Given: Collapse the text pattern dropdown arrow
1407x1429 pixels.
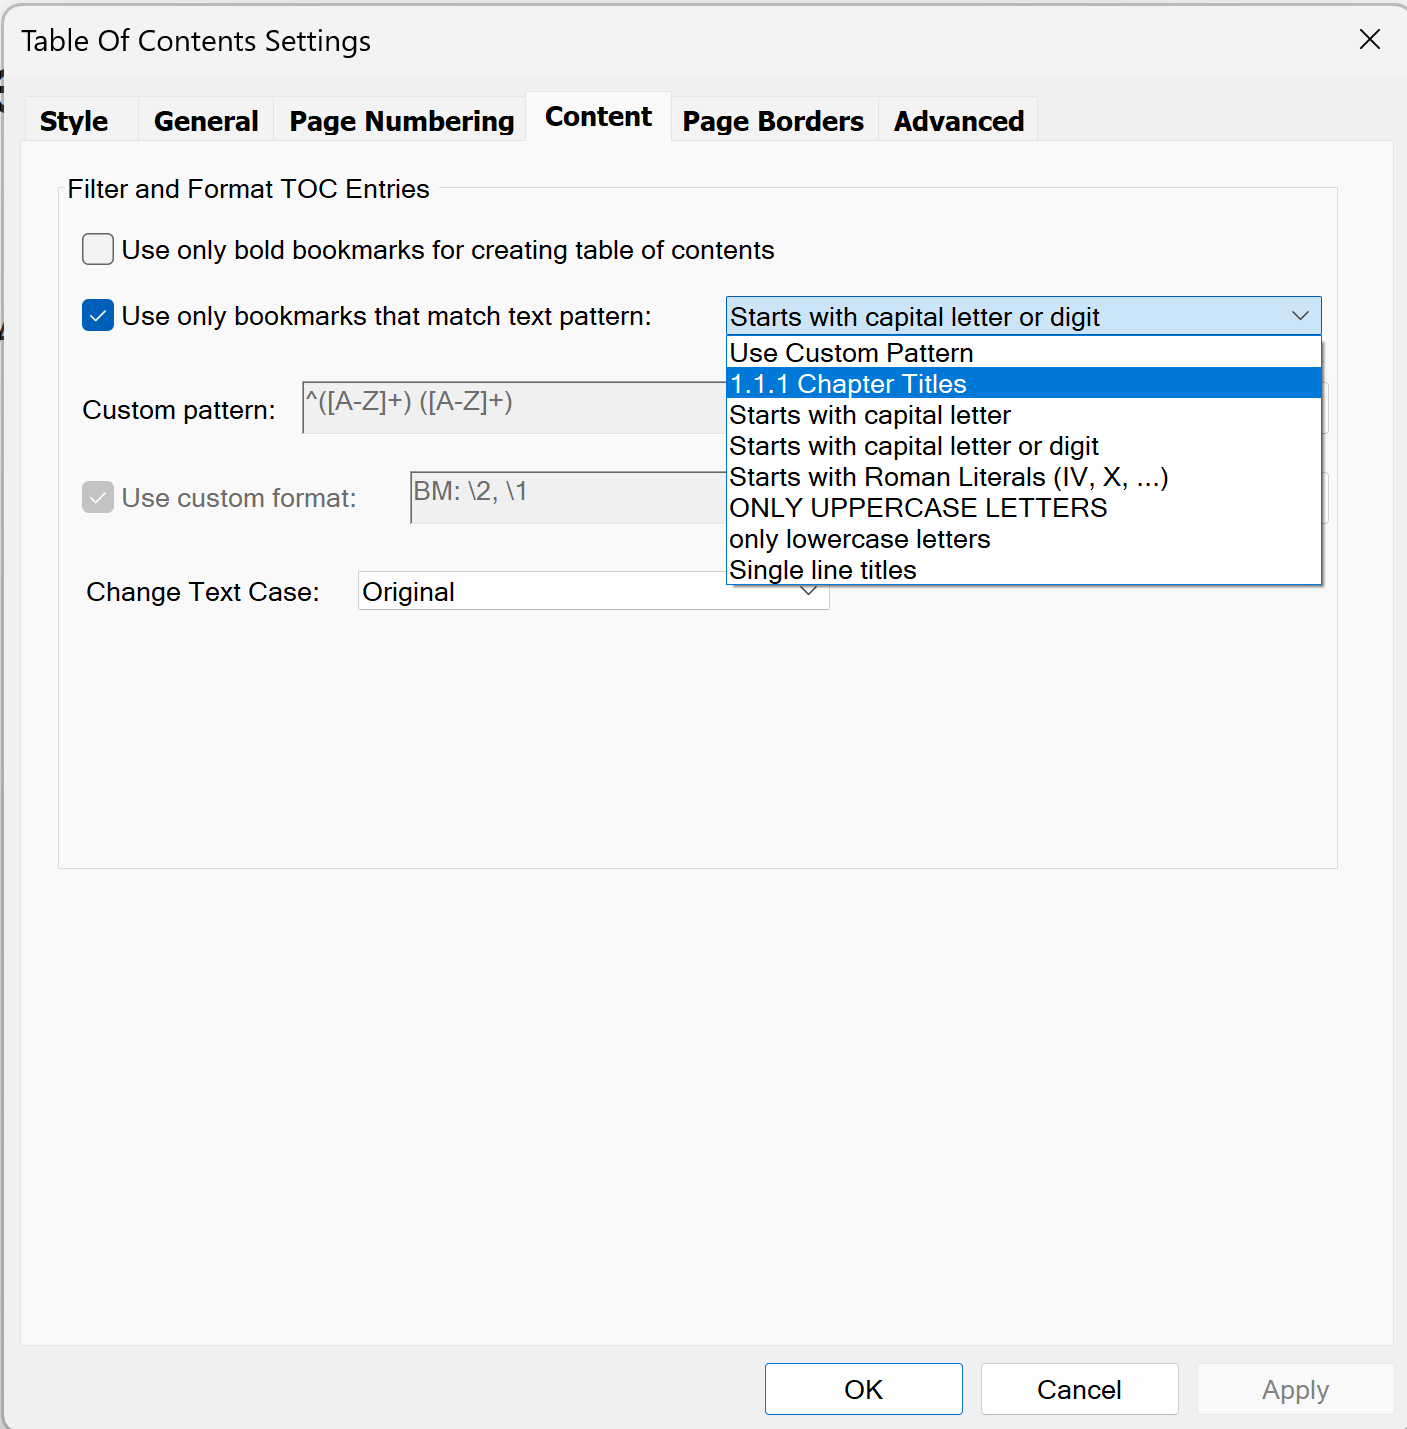Looking at the screenshot, I should pos(1300,316).
